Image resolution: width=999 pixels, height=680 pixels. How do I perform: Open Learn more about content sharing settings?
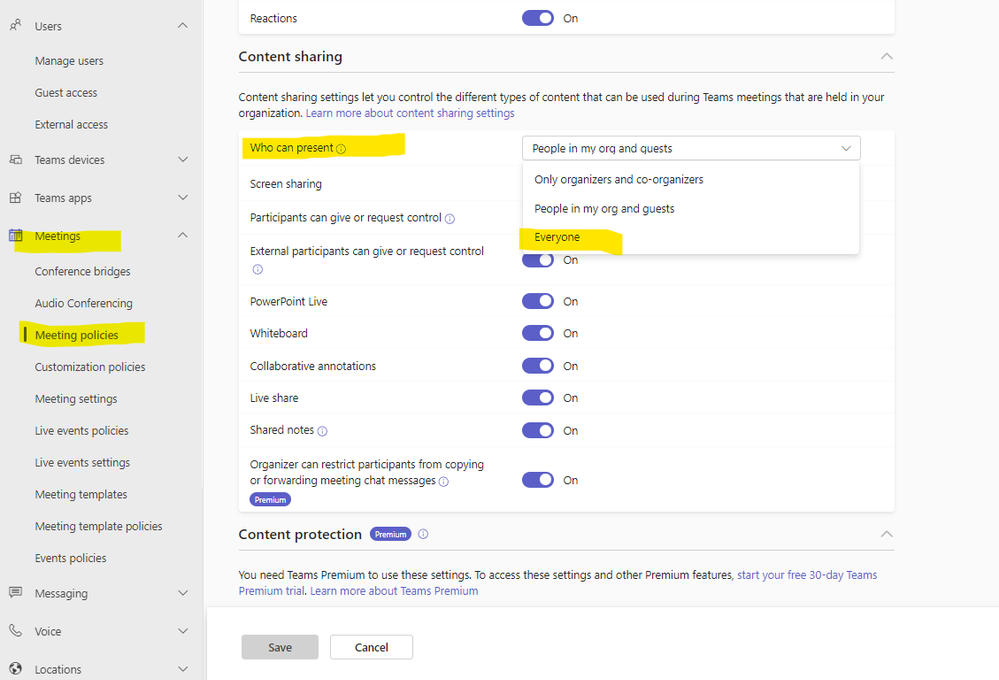[x=410, y=114]
